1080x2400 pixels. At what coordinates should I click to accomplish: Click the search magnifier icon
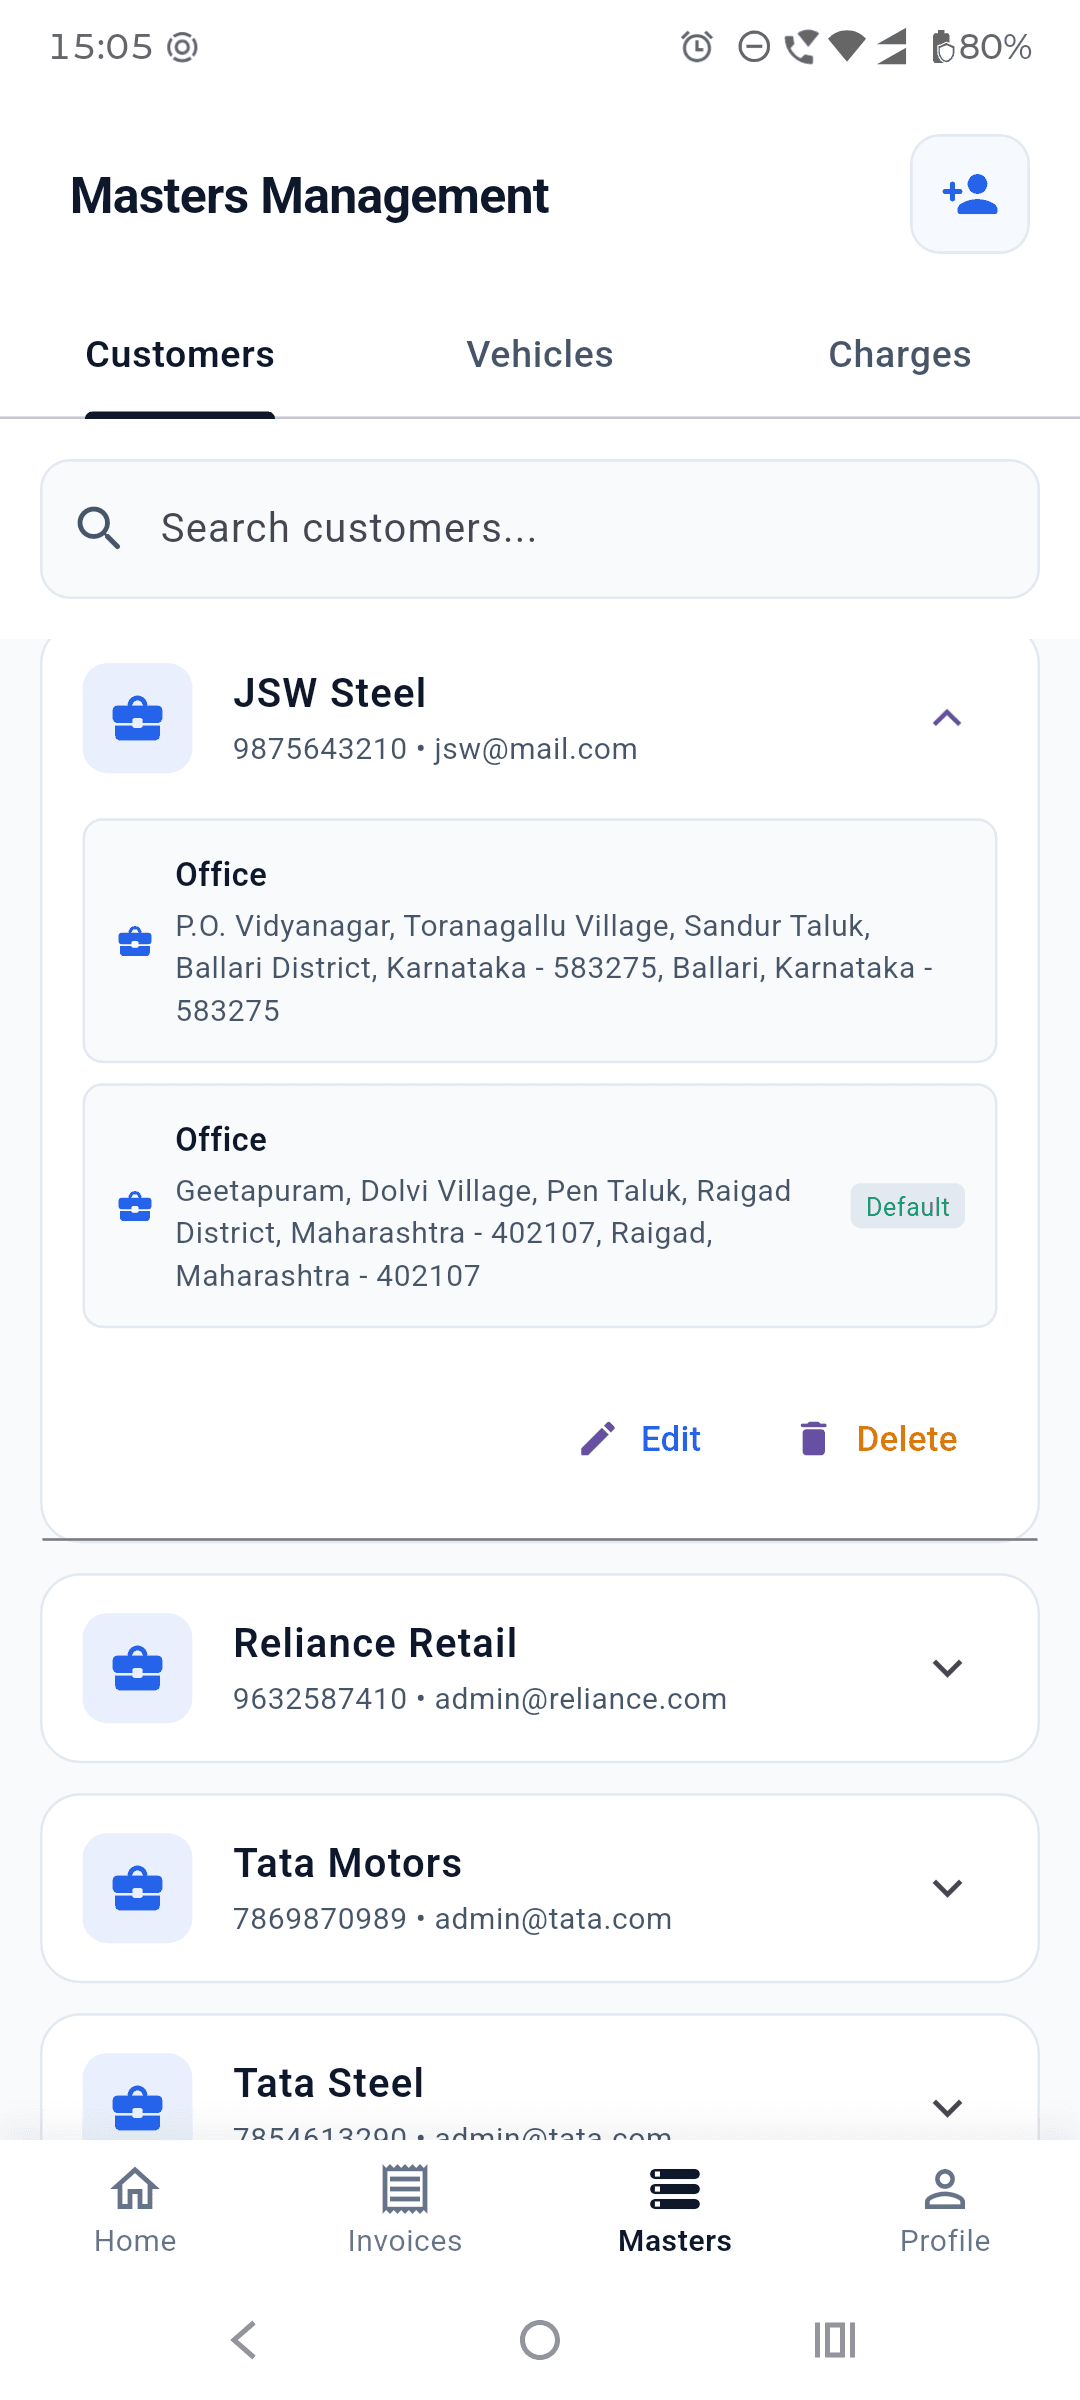[x=99, y=528]
